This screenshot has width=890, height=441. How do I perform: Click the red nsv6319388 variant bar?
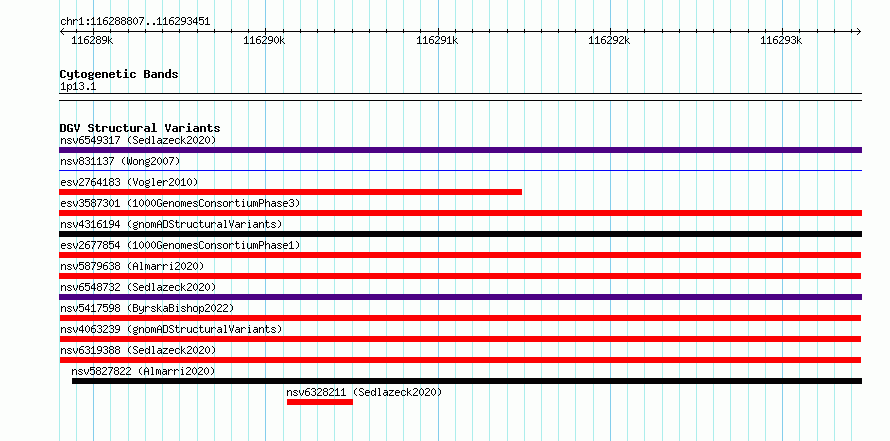tap(460, 360)
